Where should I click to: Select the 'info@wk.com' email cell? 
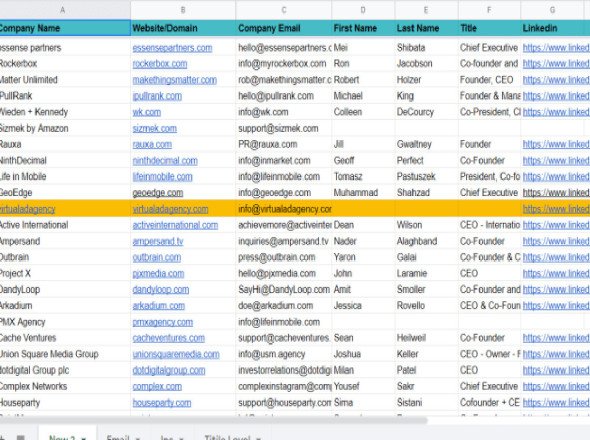tap(284, 112)
